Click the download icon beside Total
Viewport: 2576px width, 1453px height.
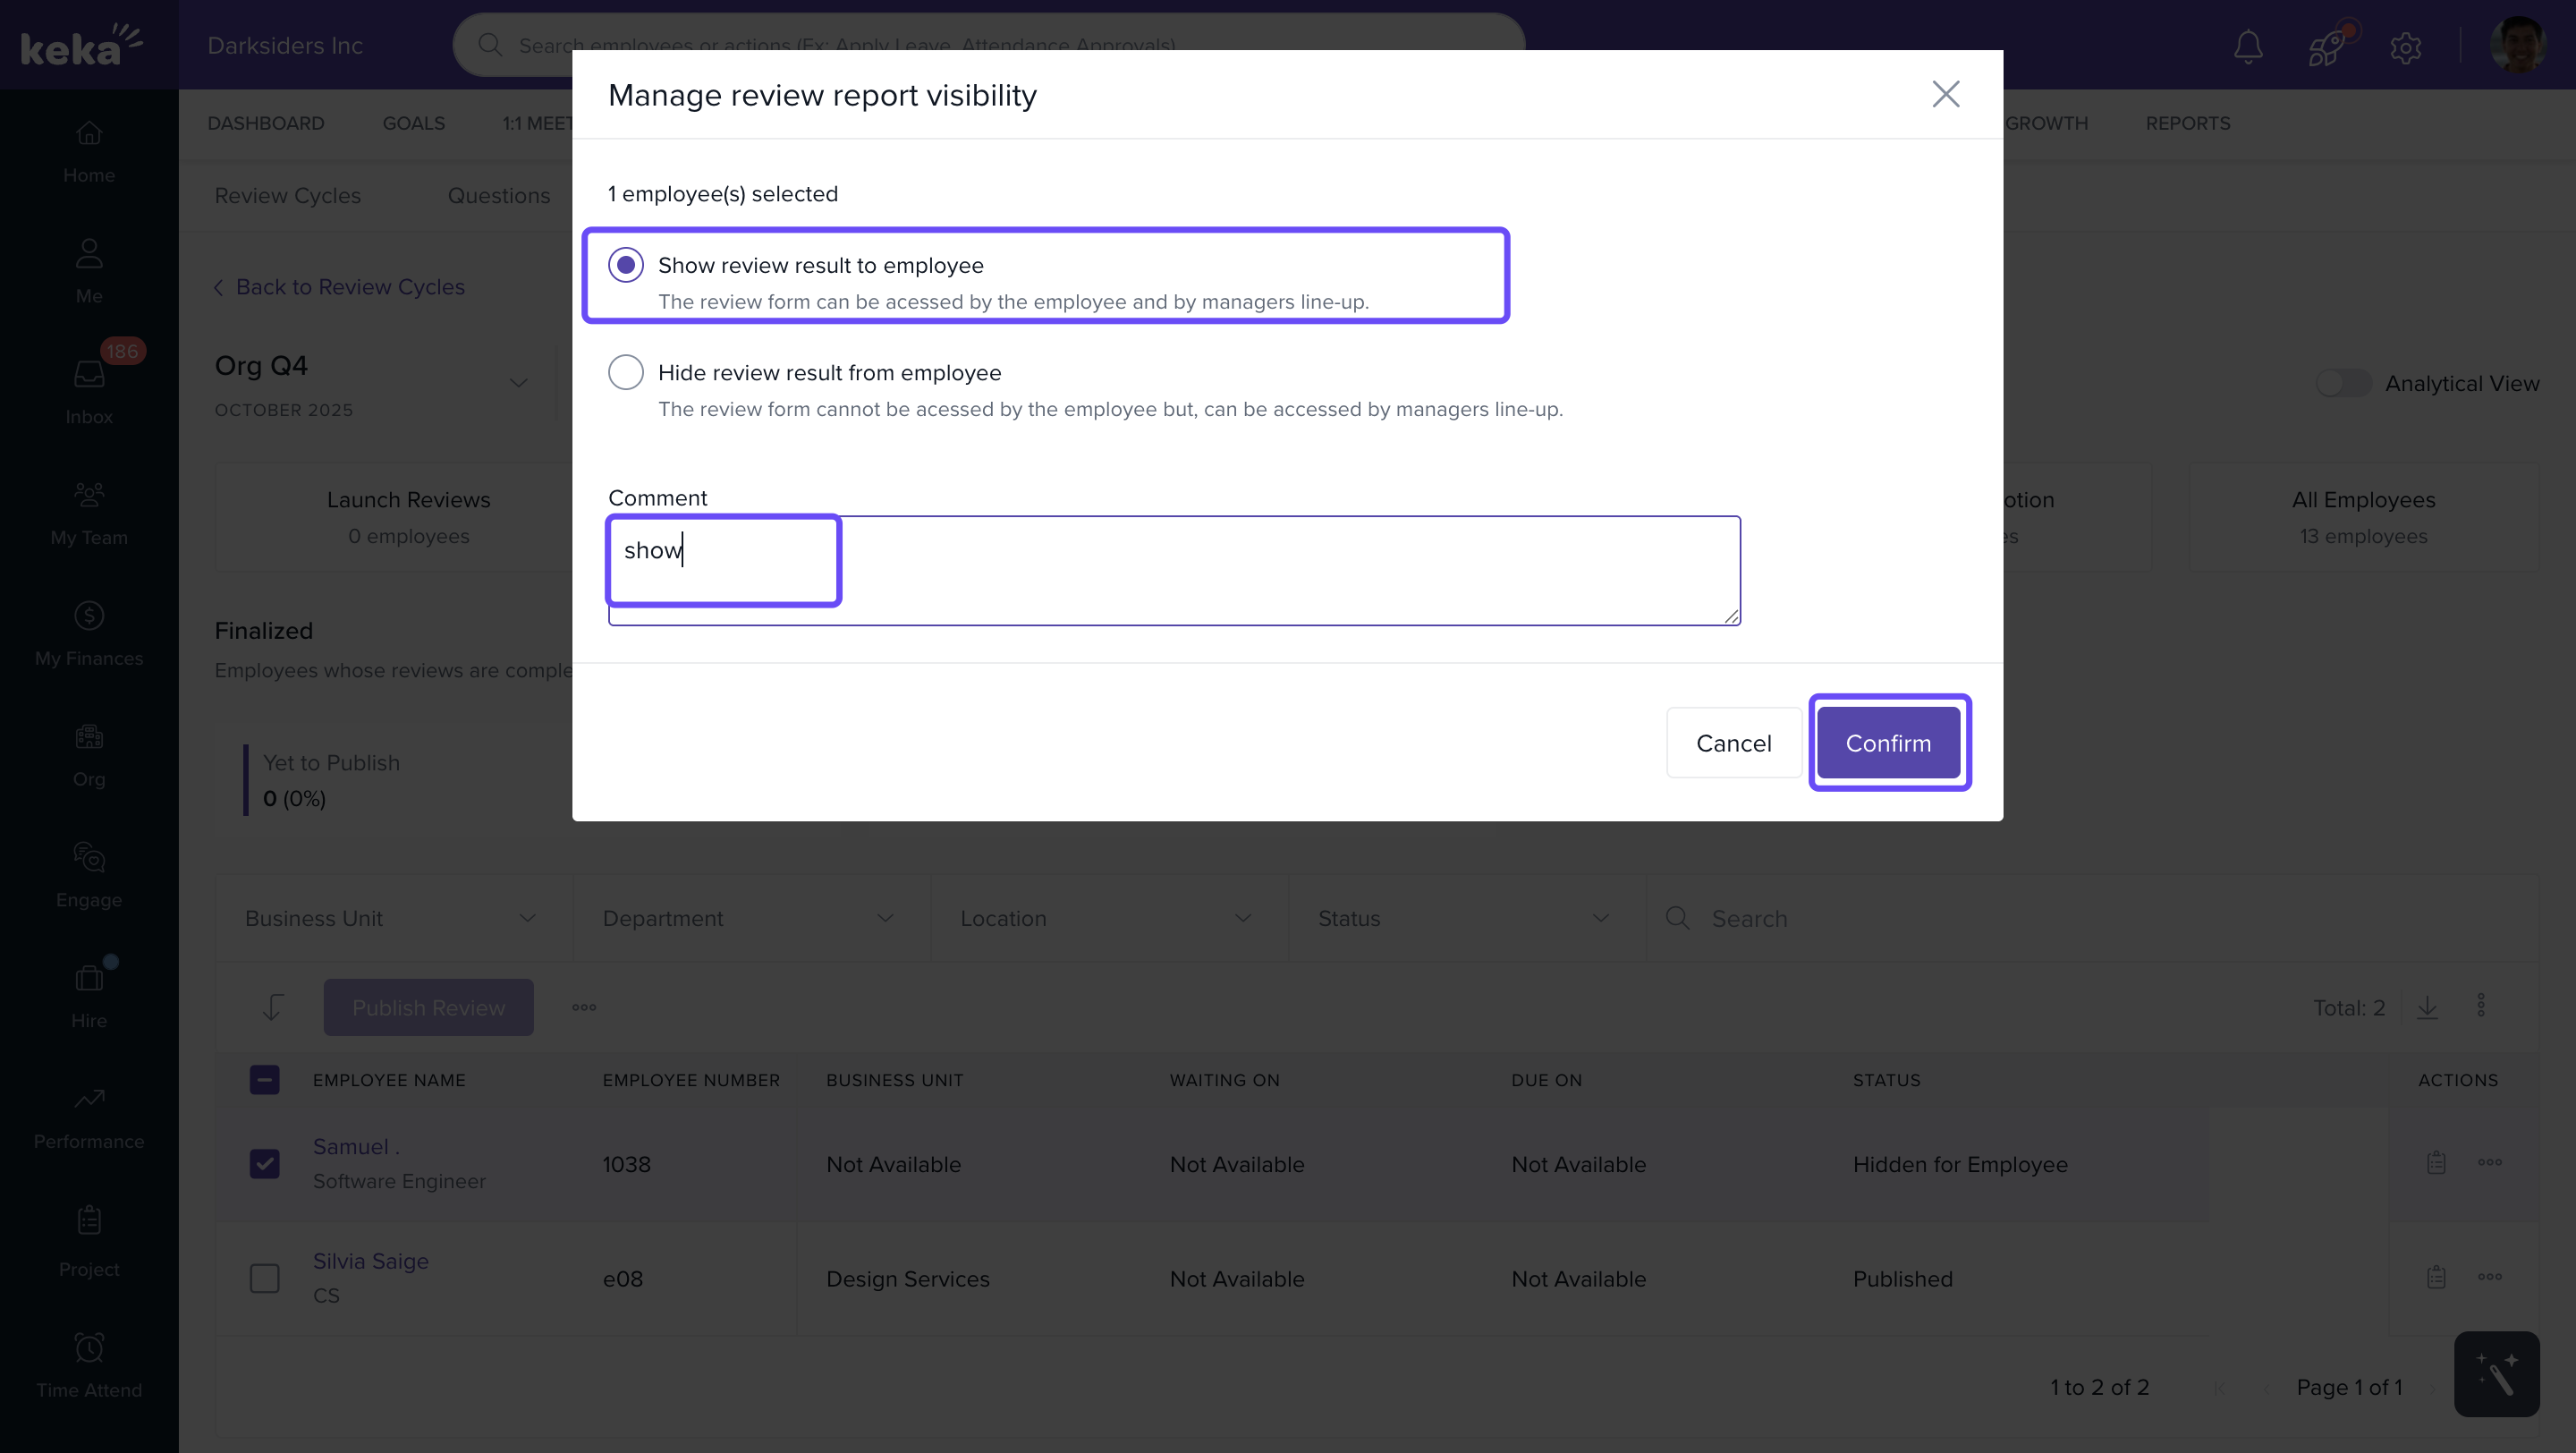(x=2427, y=1007)
